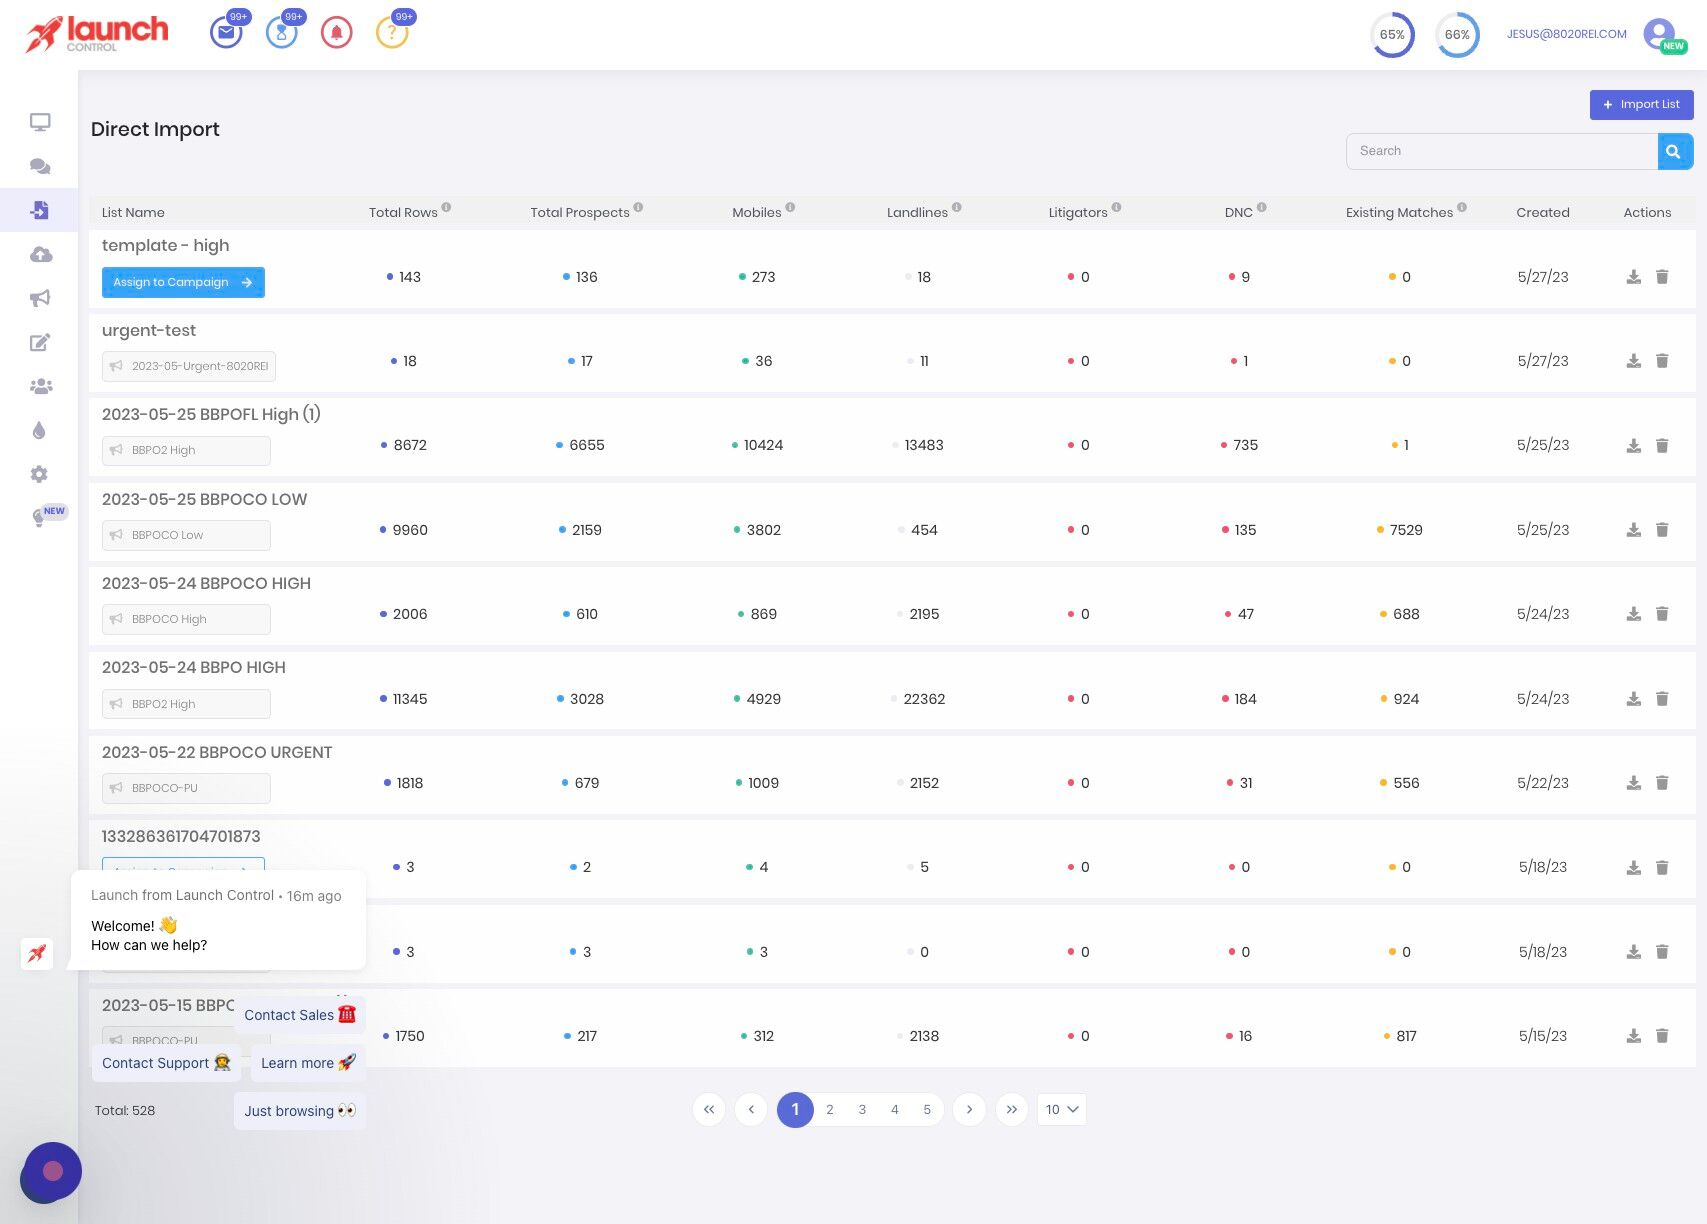Image resolution: width=1707 pixels, height=1224 pixels.
Task: Open Campaigns using the megaphone sidebar icon
Action: 40,298
